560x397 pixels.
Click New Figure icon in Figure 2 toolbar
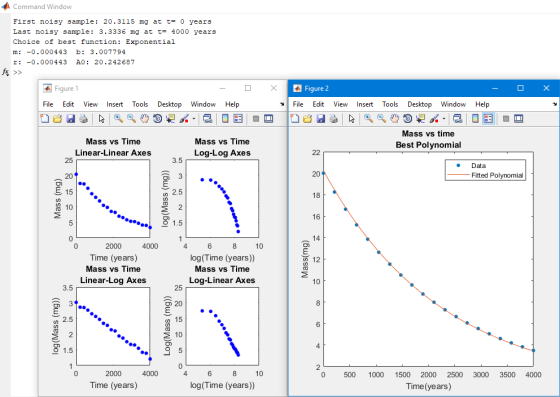pos(295,119)
